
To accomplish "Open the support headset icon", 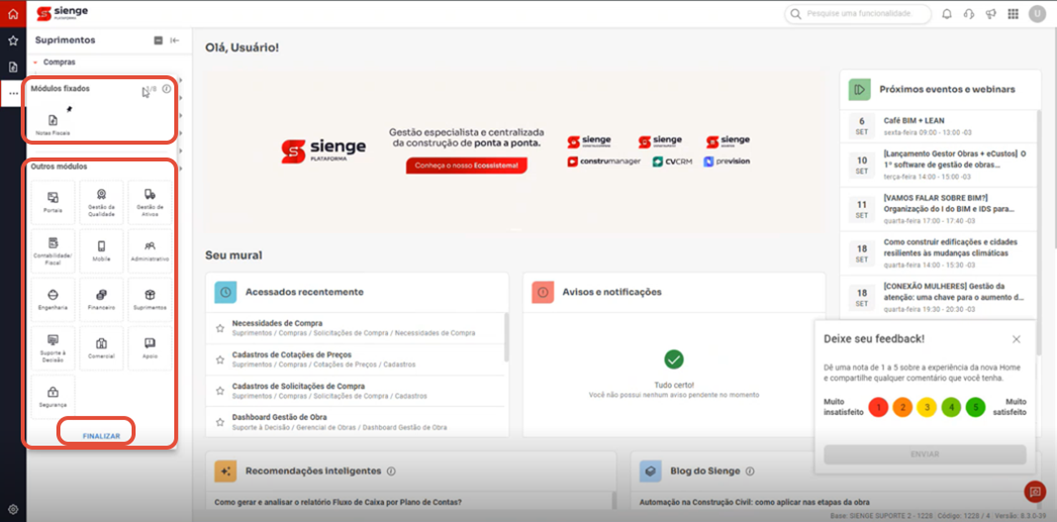I will coord(969,14).
